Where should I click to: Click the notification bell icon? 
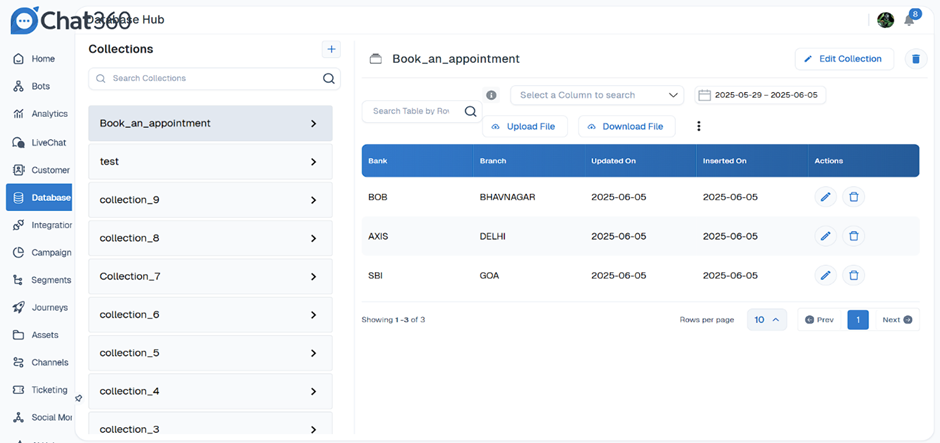[x=909, y=21]
